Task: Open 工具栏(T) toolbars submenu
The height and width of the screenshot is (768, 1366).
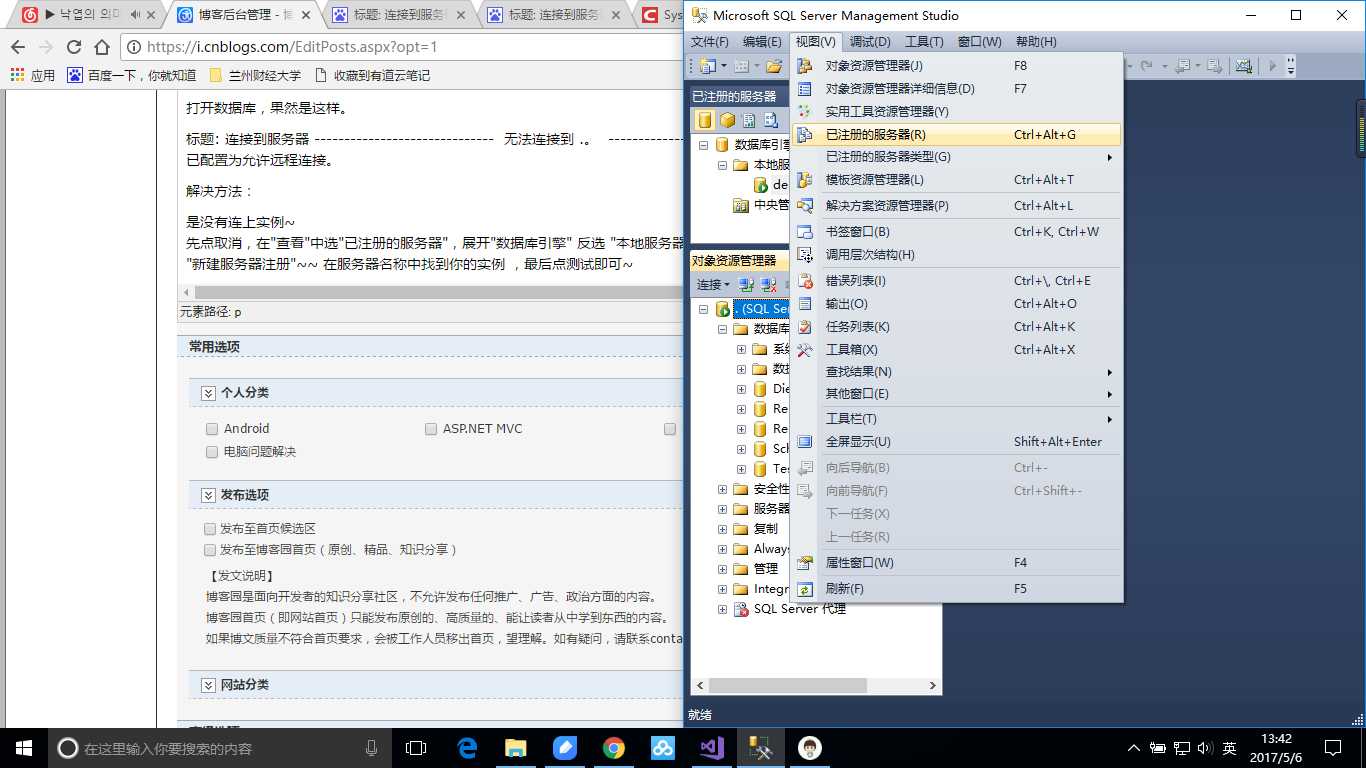Action: point(956,418)
